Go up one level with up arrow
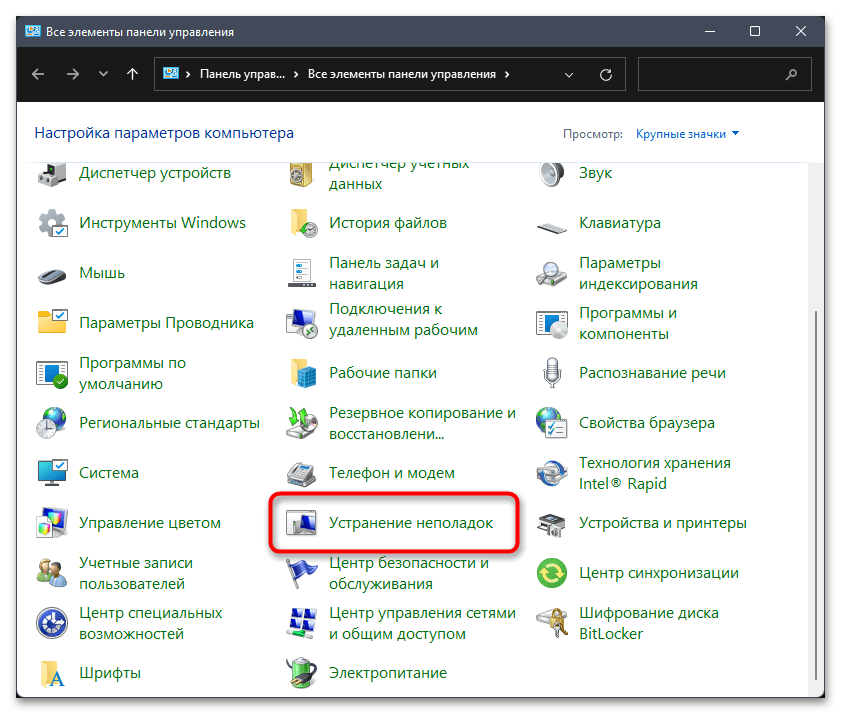The image size is (841, 714). coord(133,74)
